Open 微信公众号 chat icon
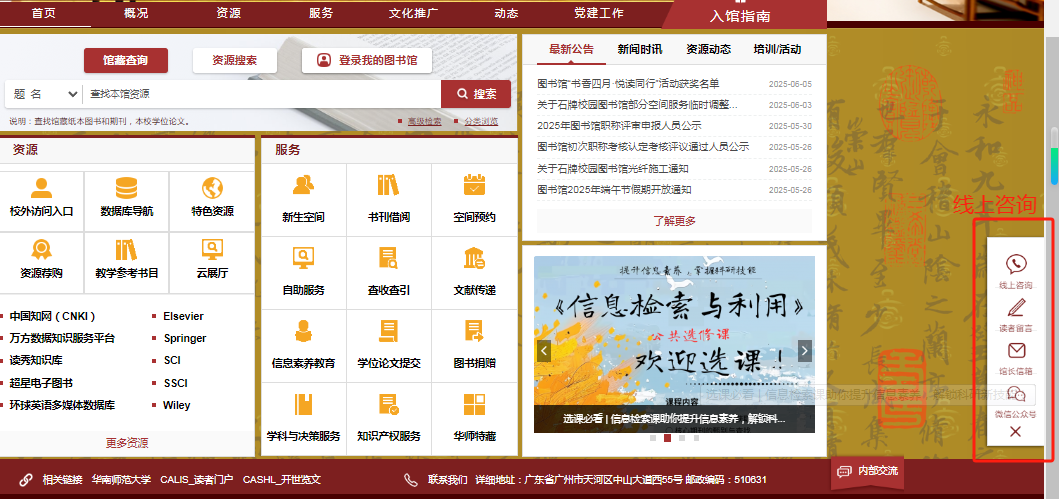This screenshot has width=1059, height=499. 1015,393
